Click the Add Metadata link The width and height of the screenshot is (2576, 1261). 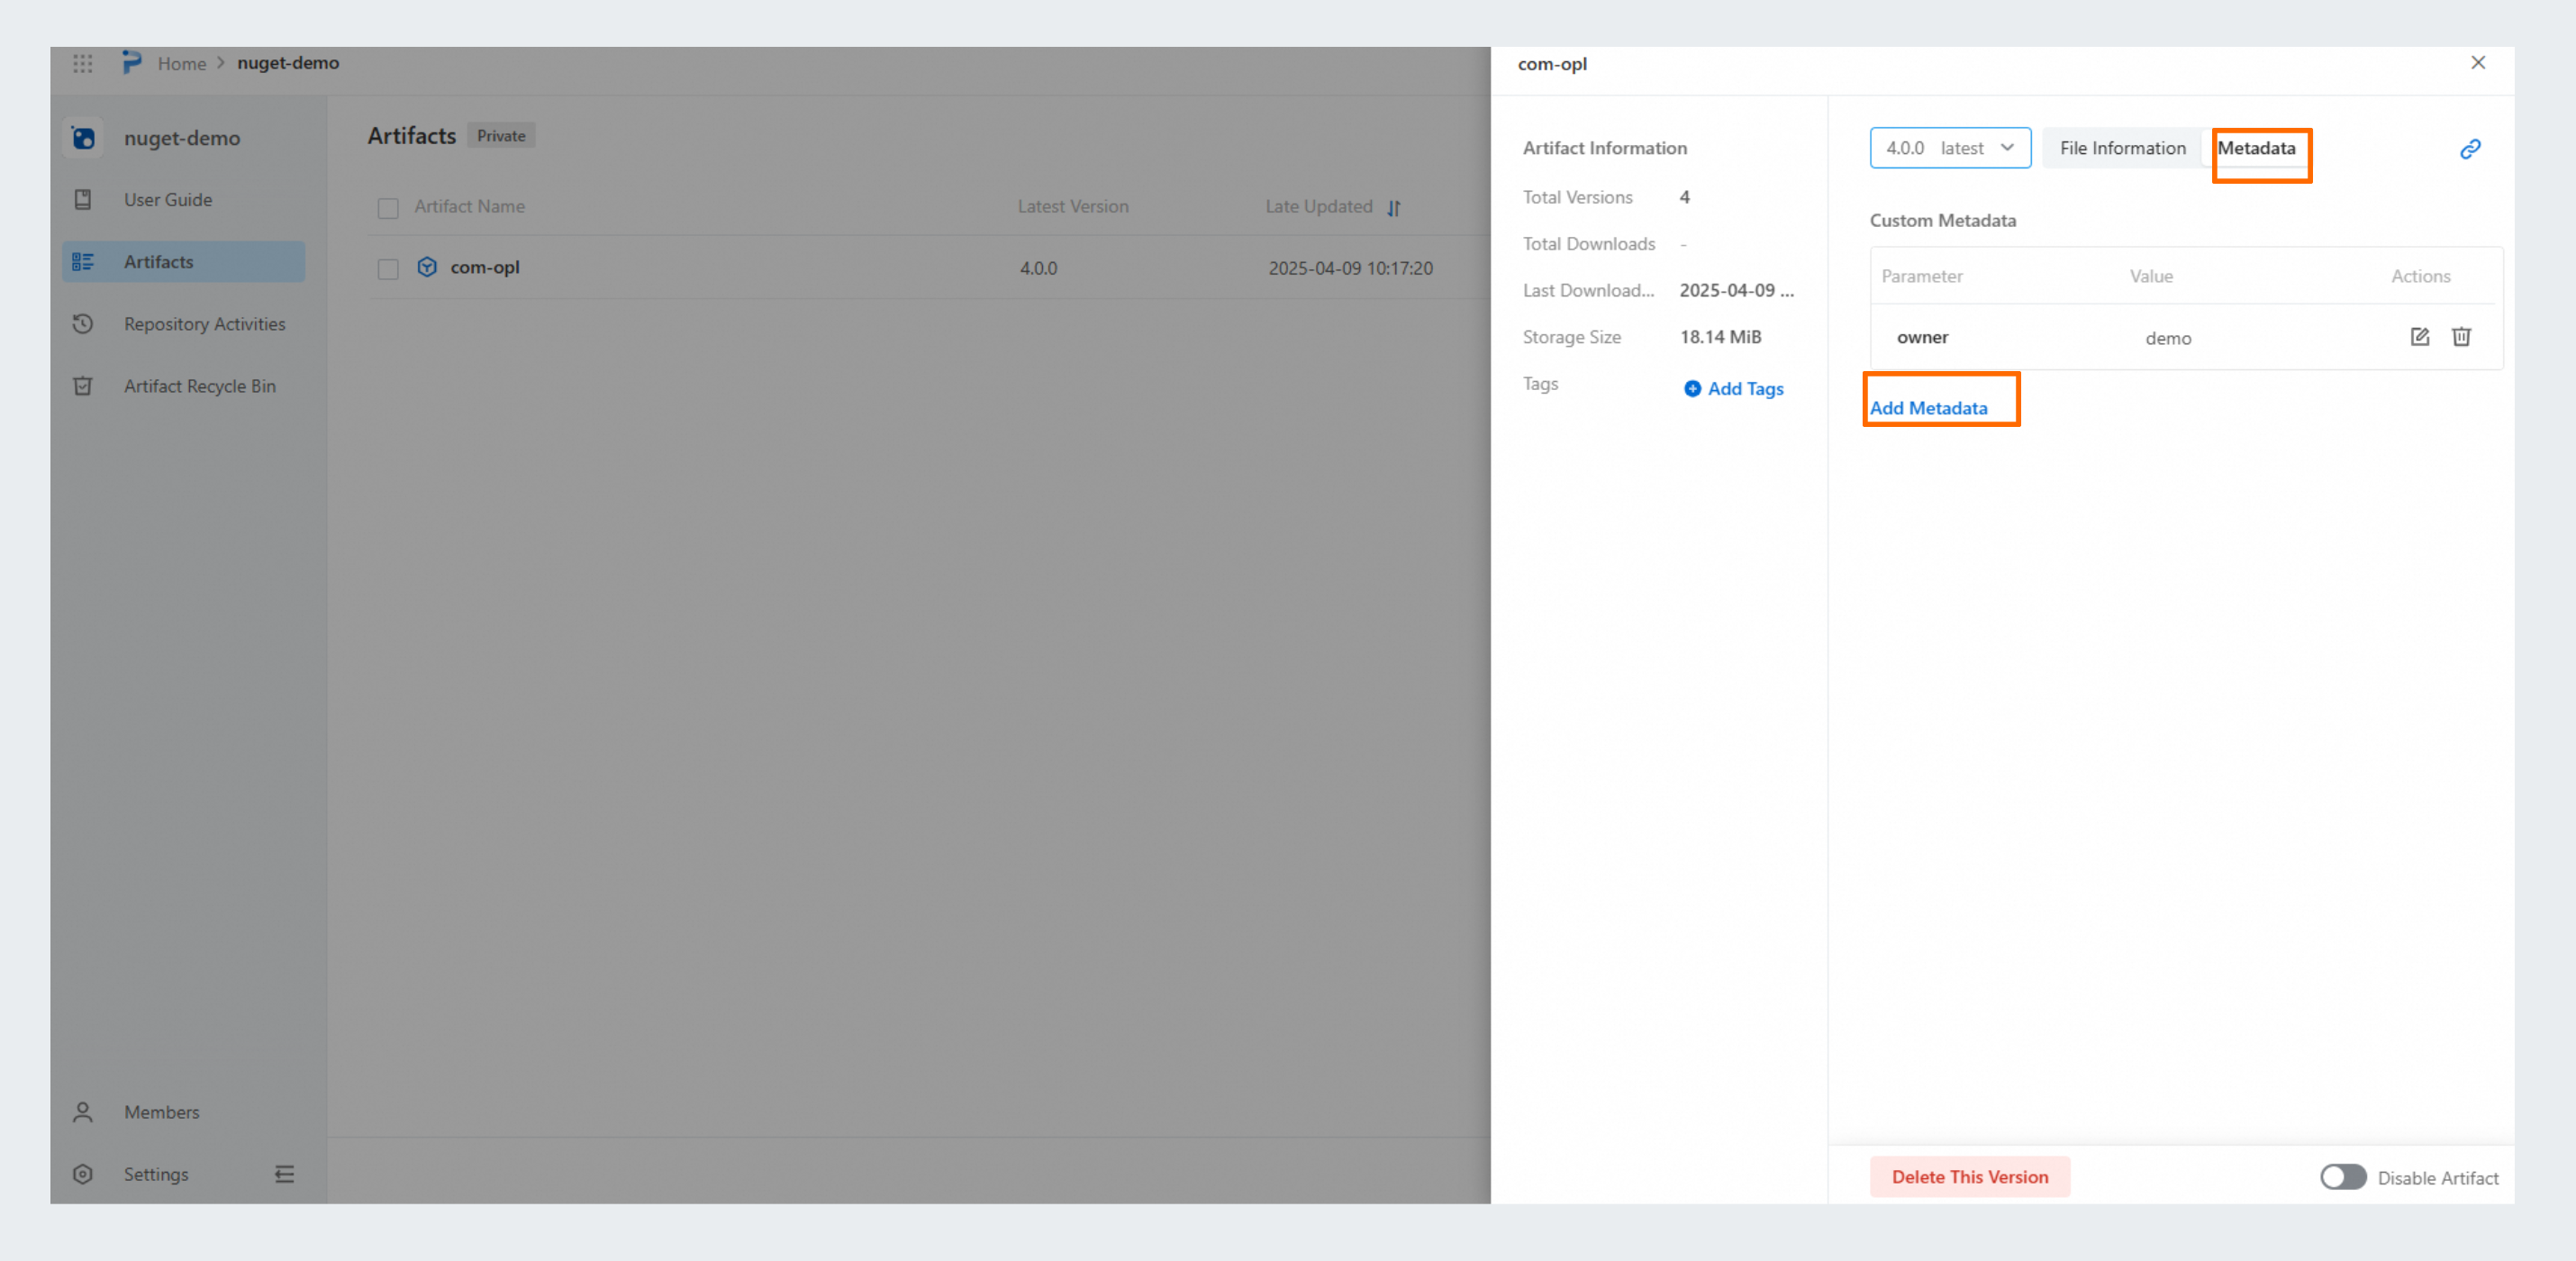(1928, 408)
